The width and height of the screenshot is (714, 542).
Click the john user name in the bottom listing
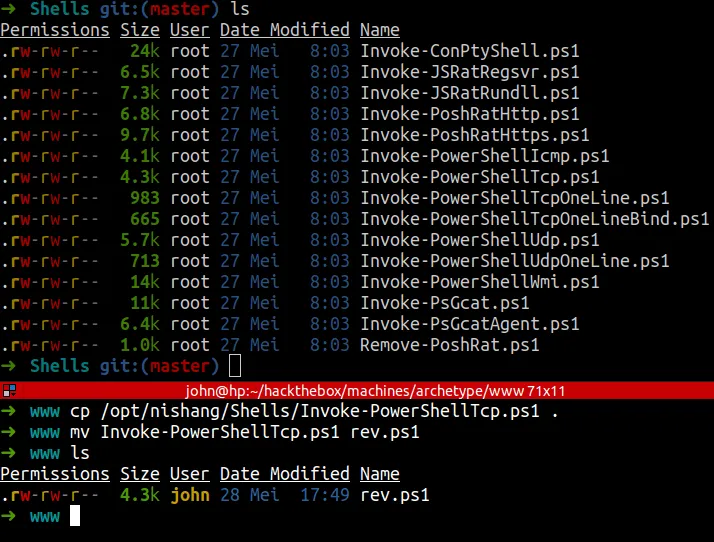pos(190,495)
